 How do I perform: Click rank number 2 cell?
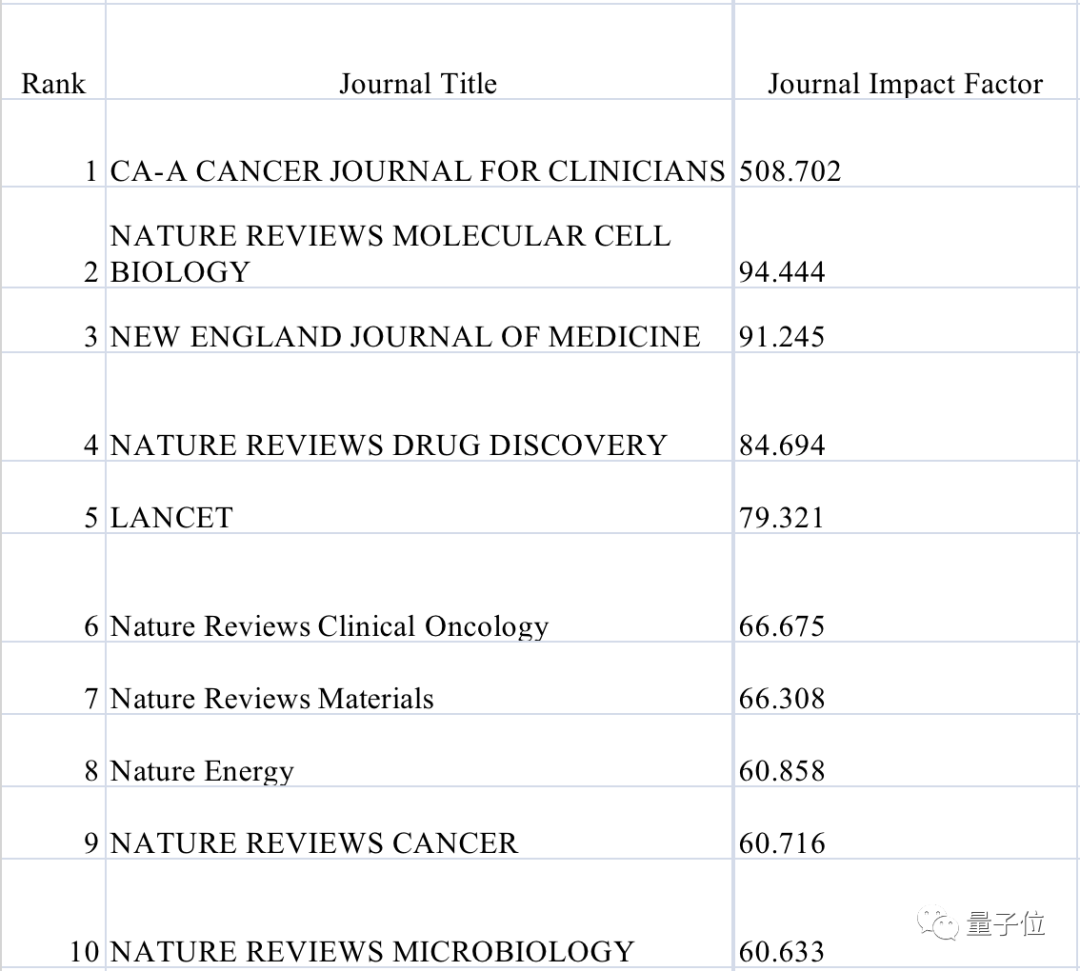coord(53,237)
